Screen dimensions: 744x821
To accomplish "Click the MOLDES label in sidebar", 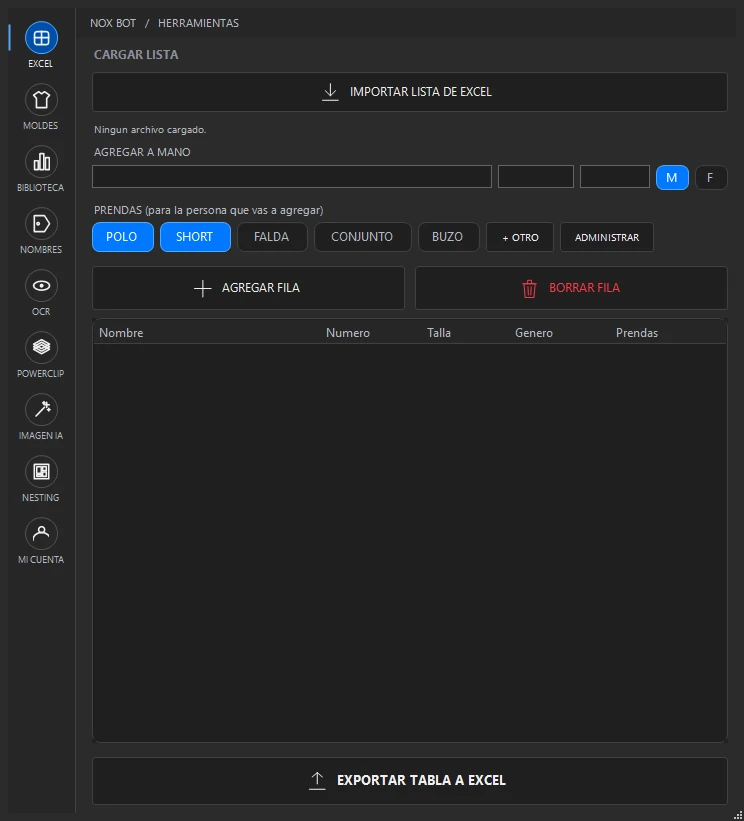I will point(40,126).
